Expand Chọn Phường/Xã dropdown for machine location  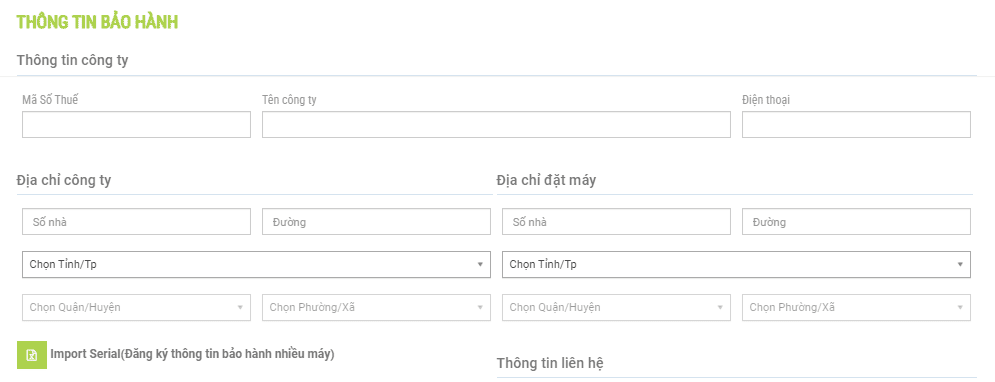click(856, 307)
